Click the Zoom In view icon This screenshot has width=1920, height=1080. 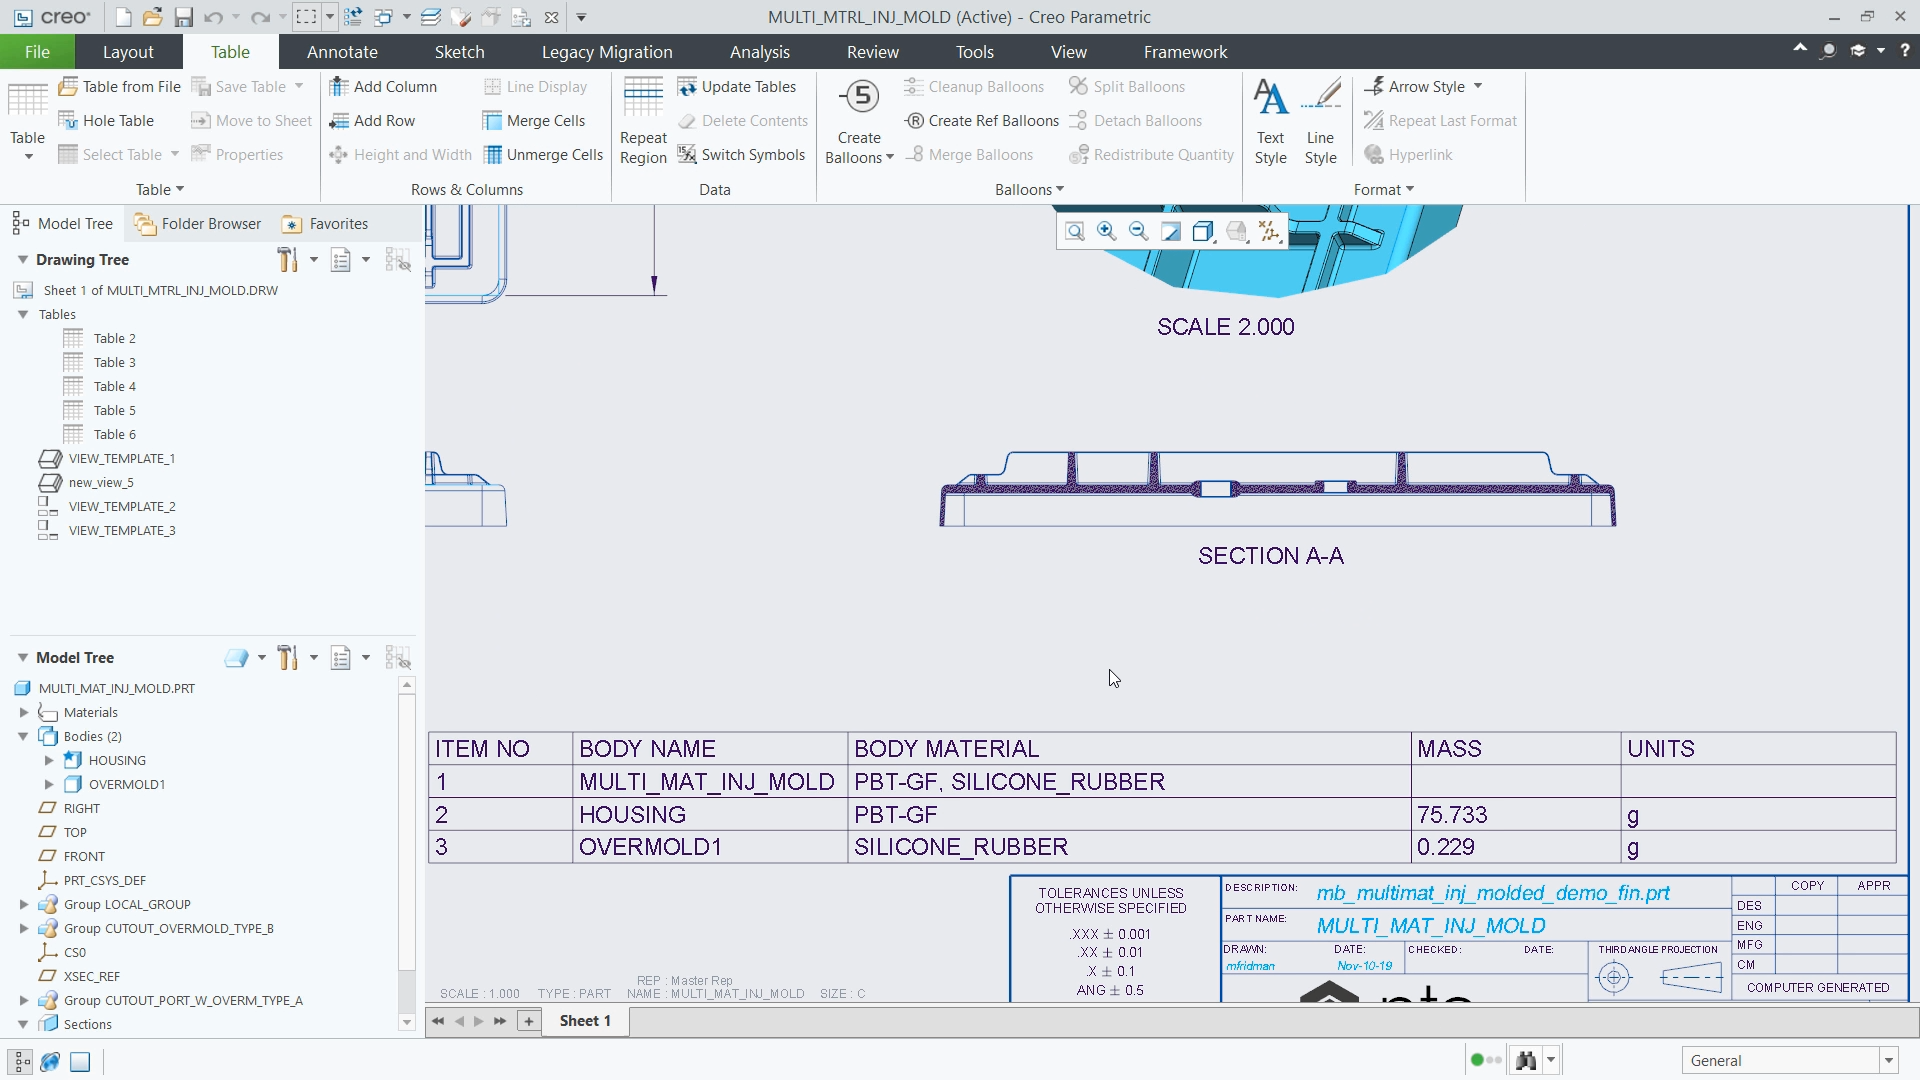click(1107, 232)
